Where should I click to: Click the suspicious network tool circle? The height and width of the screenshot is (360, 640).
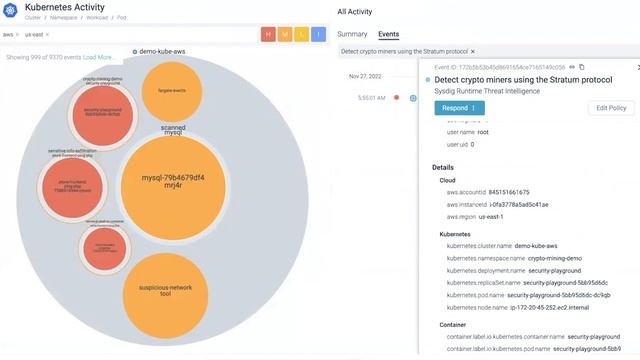[x=165, y=296]
